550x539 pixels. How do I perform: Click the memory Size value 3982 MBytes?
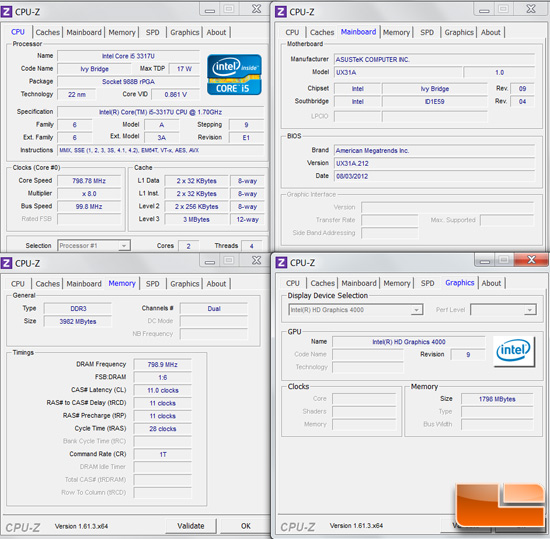pos(78,321)
